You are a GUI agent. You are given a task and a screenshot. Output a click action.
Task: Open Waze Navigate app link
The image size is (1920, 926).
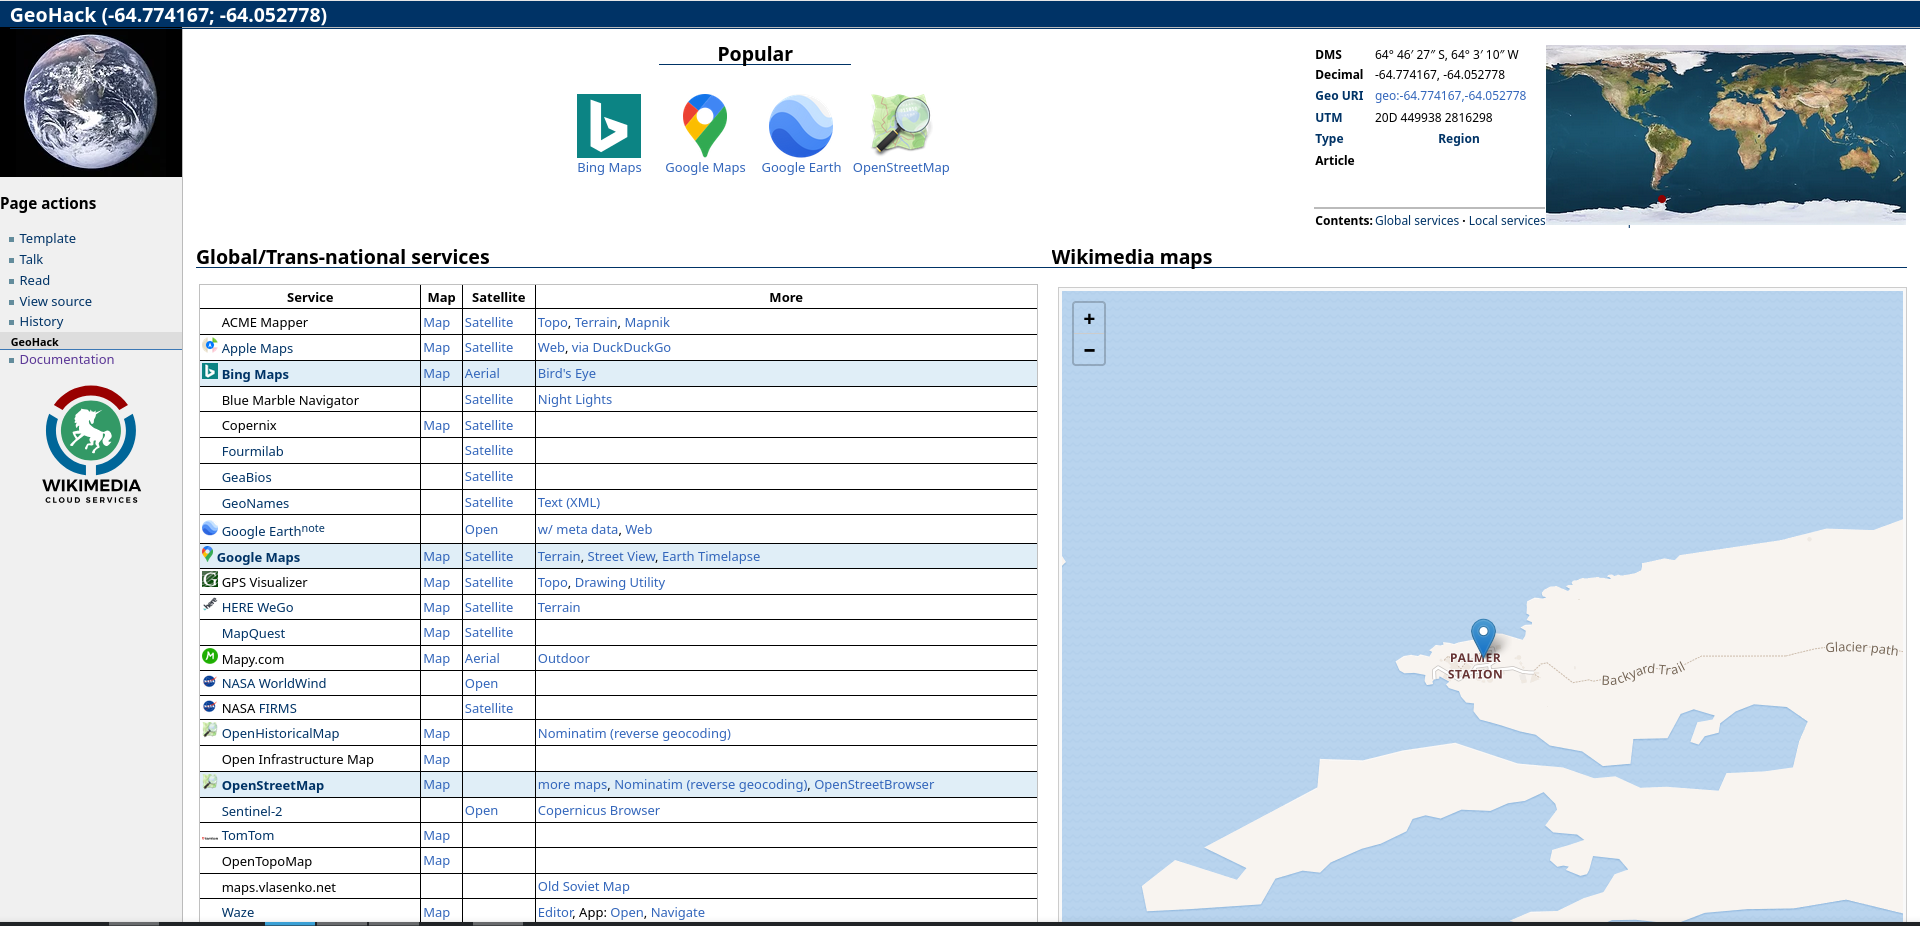pyautogui.click(x=678, y=912)
